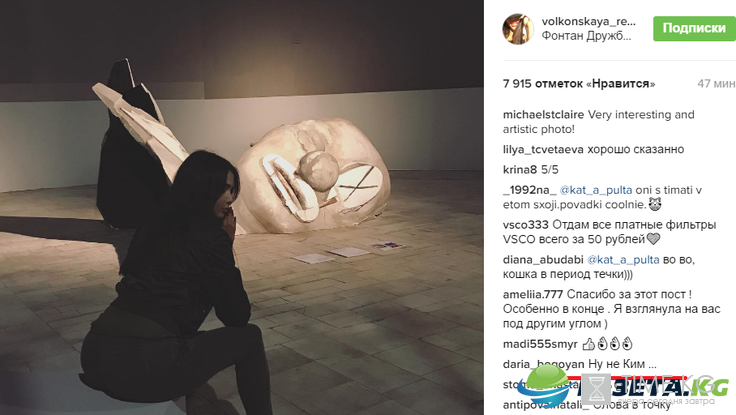The height and width of the screenshot is (415, 736).
Task: Click the Gazeta.kg globe logo watermark
Action: [x=544, y=385]
